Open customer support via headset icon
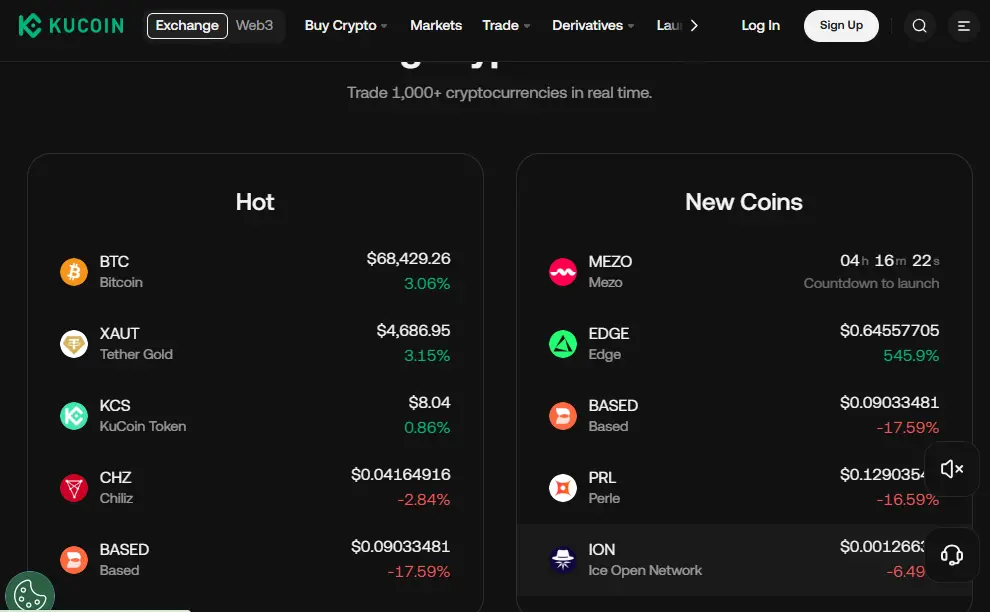This screenshot has height=612, width=990. (x=951, y=554)
